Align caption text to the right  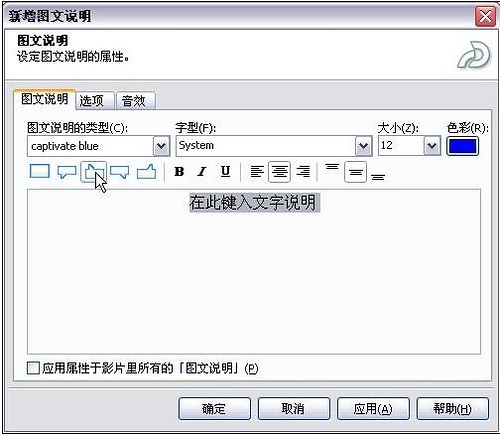(303, 172)
